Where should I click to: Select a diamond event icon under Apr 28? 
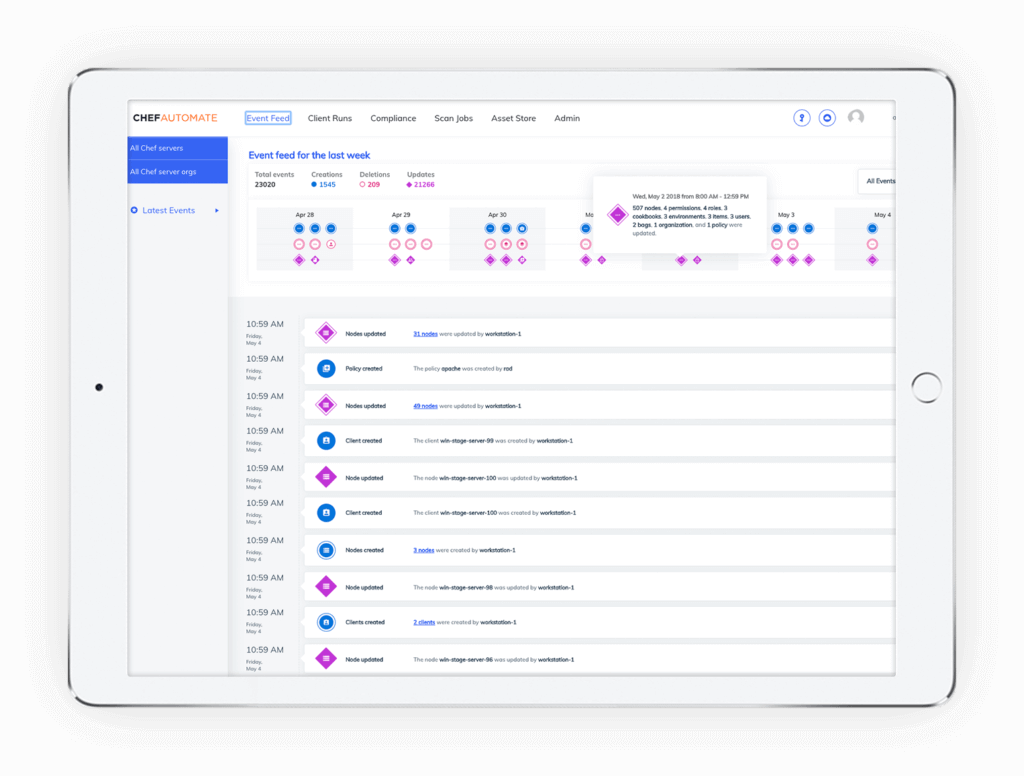298,259
